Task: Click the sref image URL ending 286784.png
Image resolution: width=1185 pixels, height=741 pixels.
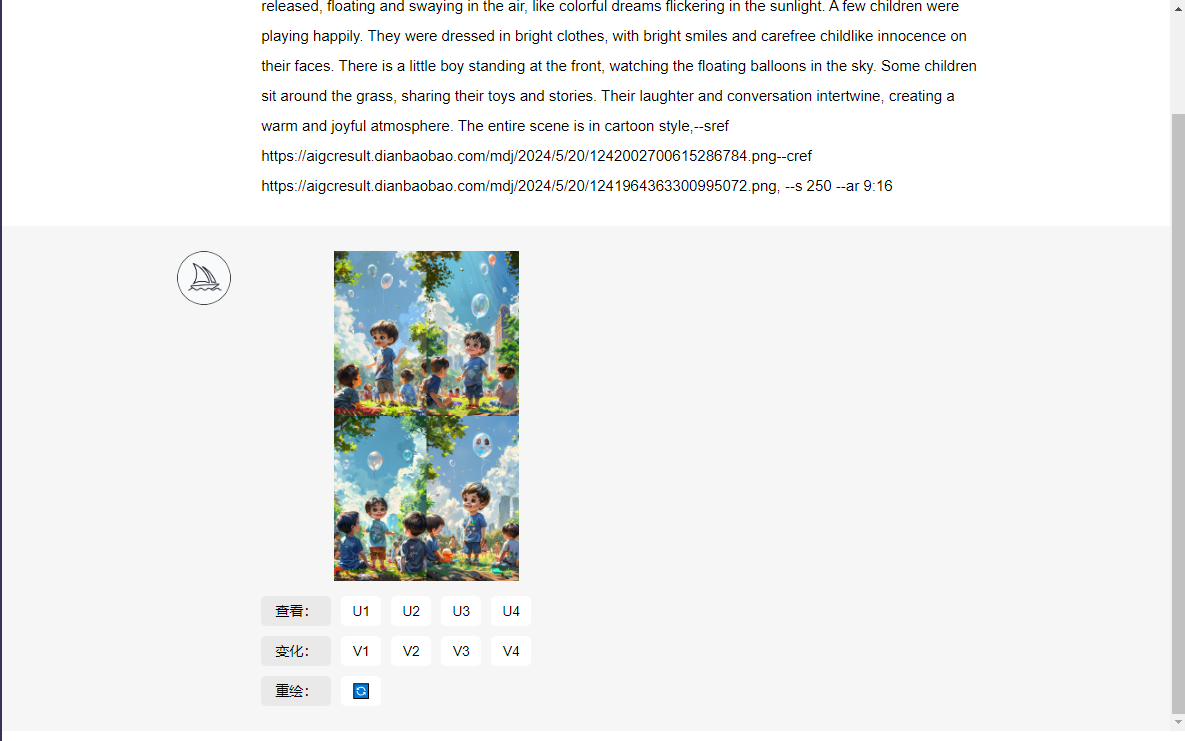Action: tap(518, 156)
